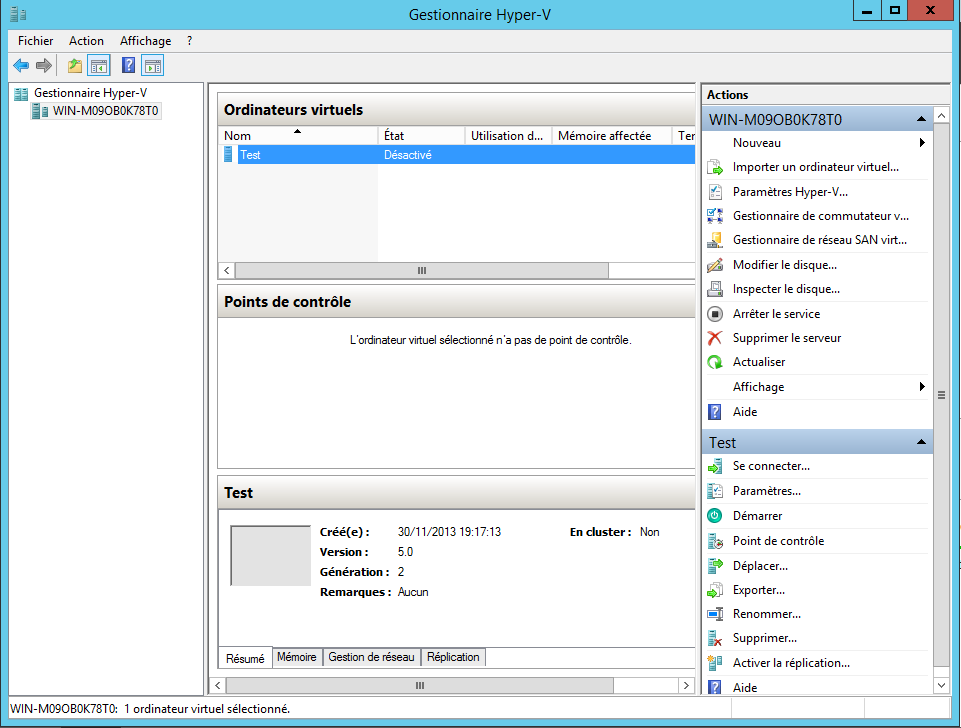The image size is (961, 728).
Task: Click Aide link under Test actions
Action: click(x=745, y=688)
